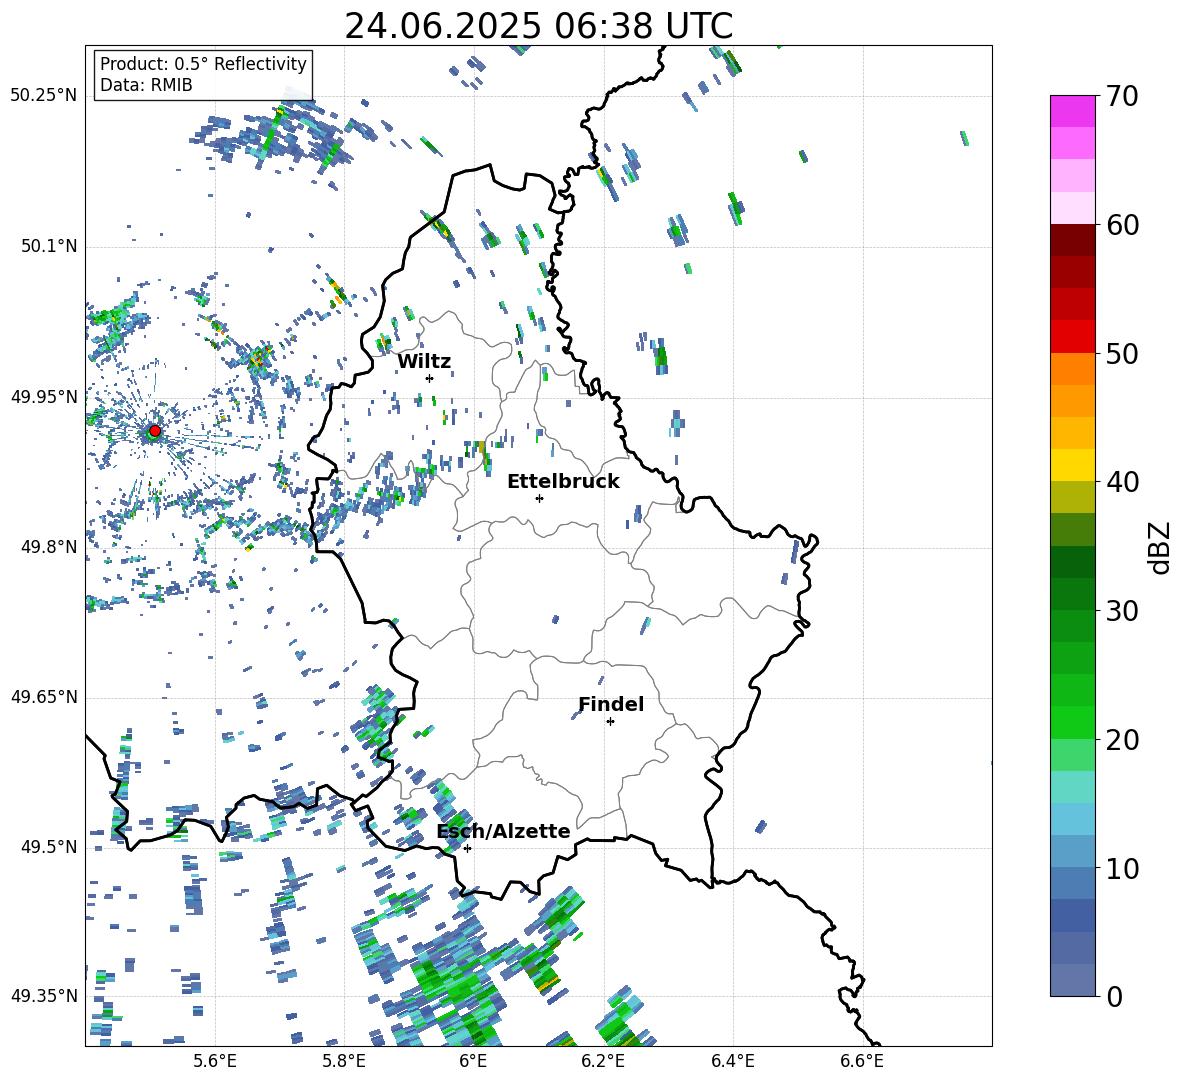This screenshot has height=1081, width=1184.
Task: Click the 5.6°E longitude label
Action: (215, 1061)
